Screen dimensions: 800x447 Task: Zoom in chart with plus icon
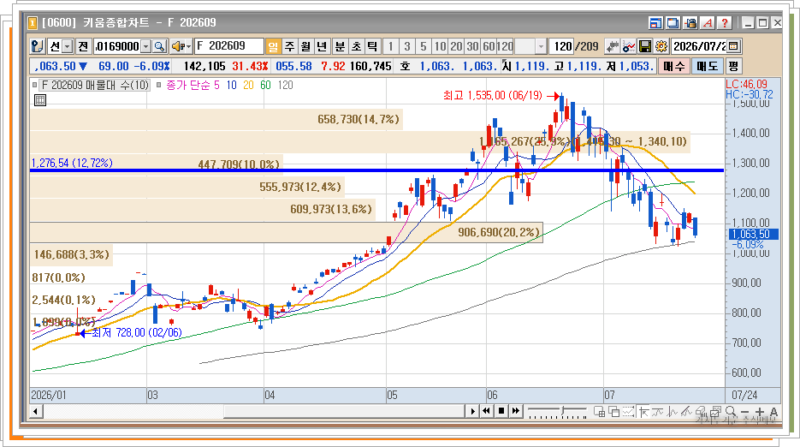point(759,411)
